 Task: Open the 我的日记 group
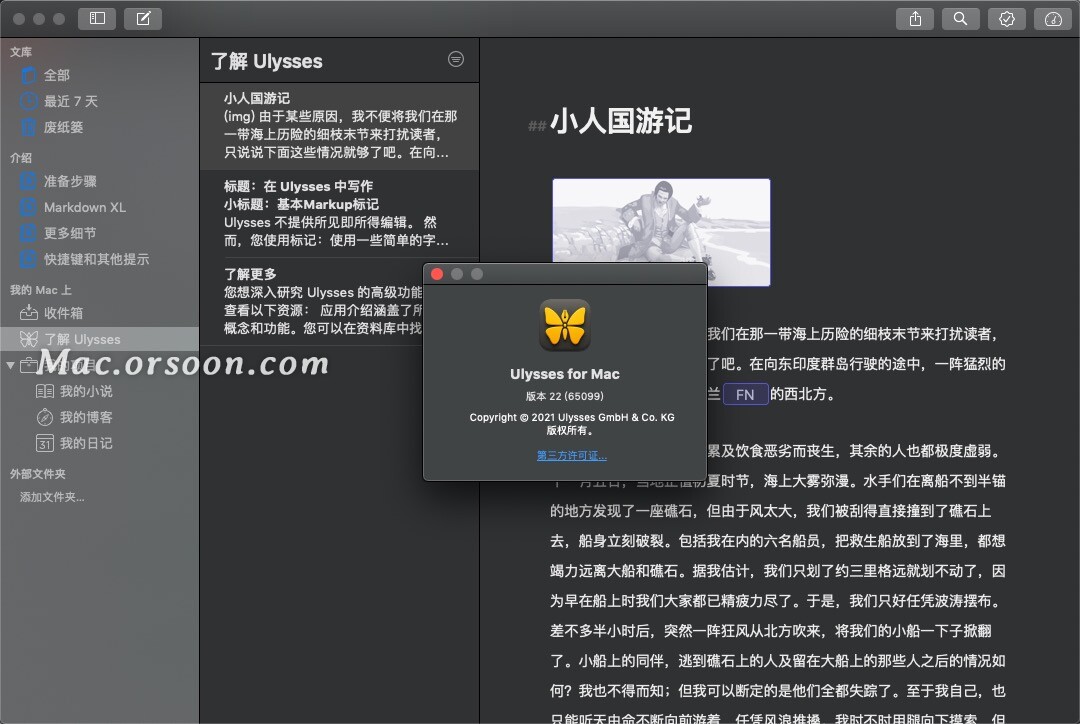click(99, 444)
